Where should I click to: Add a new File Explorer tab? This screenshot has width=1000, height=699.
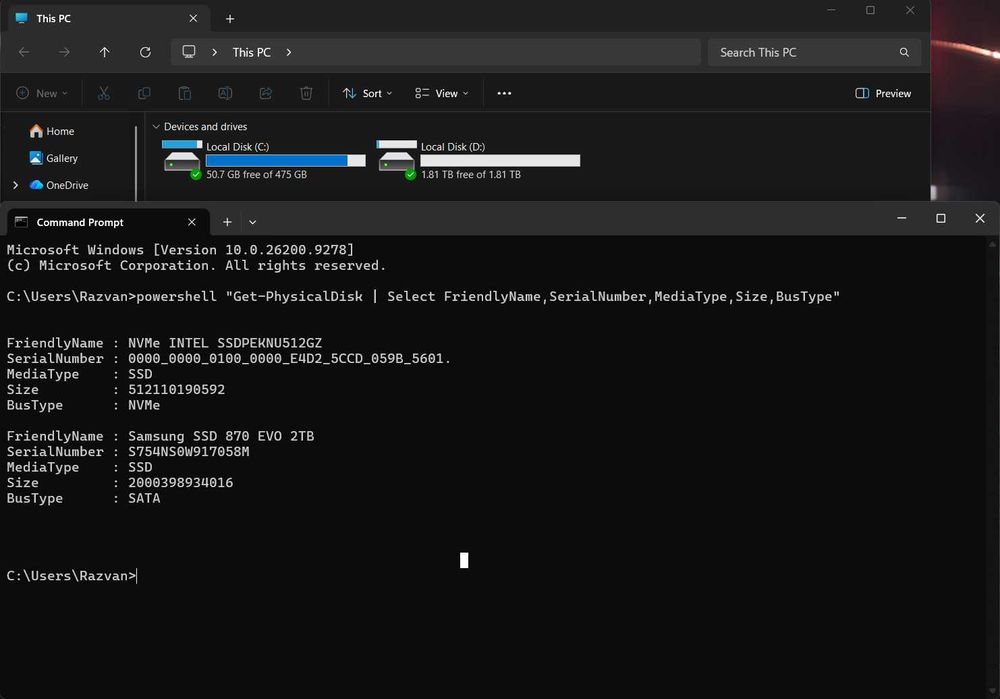tap(230, 19)
